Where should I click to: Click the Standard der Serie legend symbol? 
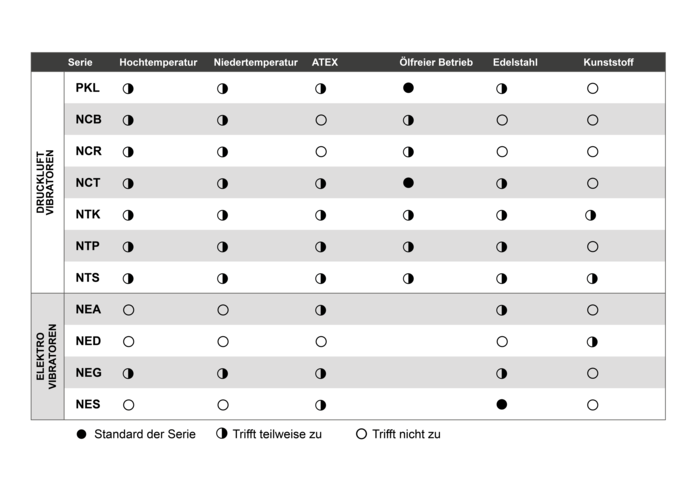(81, 434)
